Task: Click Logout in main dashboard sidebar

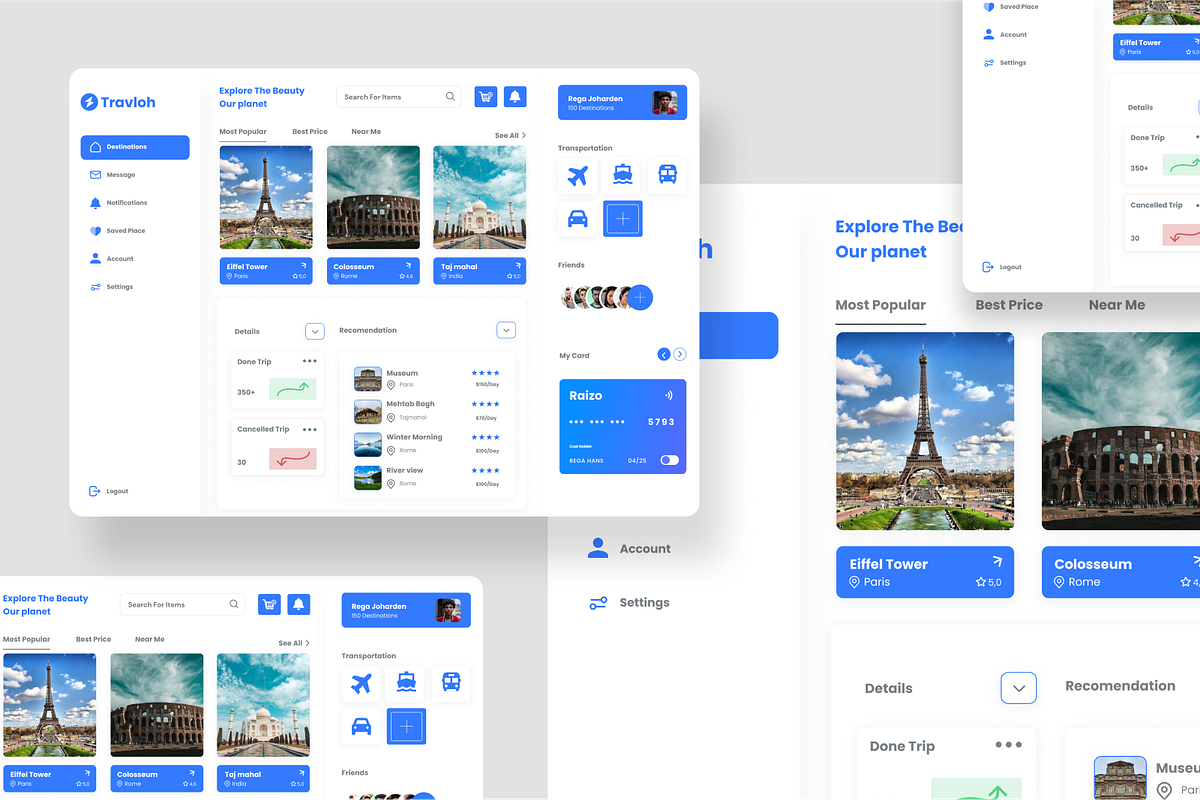Action: click(109, 491)
